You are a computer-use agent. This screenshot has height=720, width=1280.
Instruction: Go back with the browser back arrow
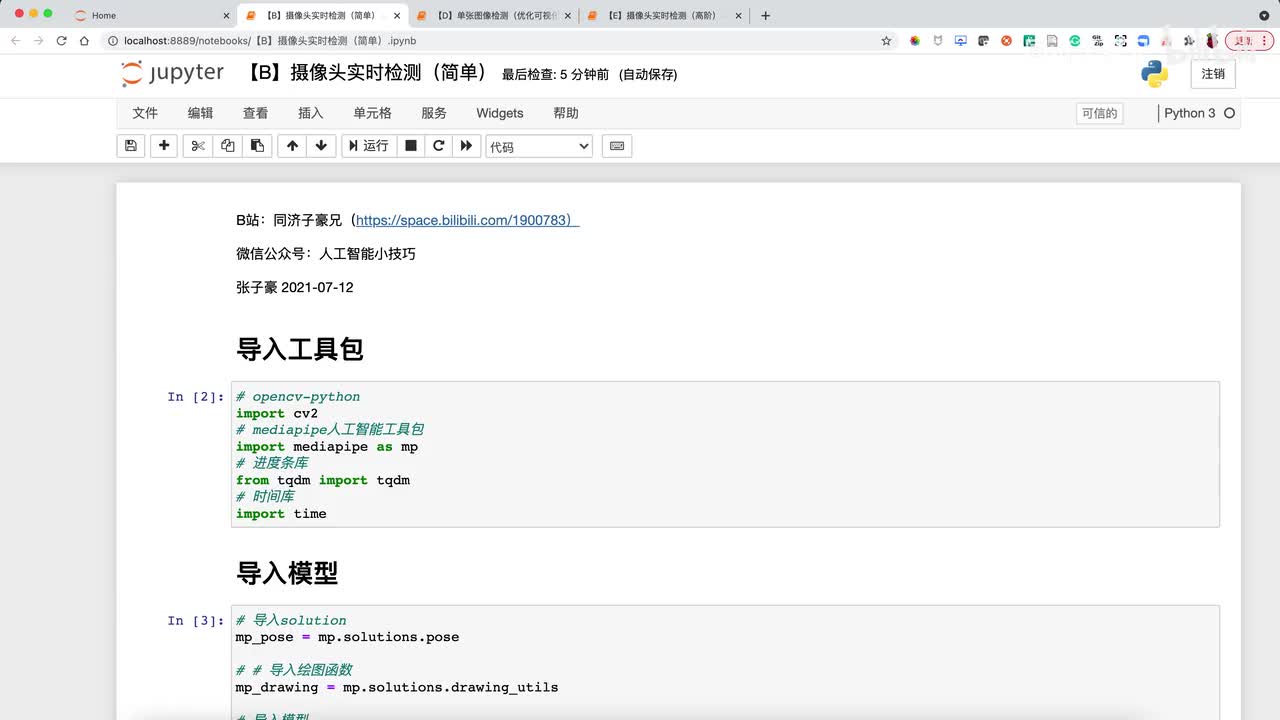[x=15, y=41]
